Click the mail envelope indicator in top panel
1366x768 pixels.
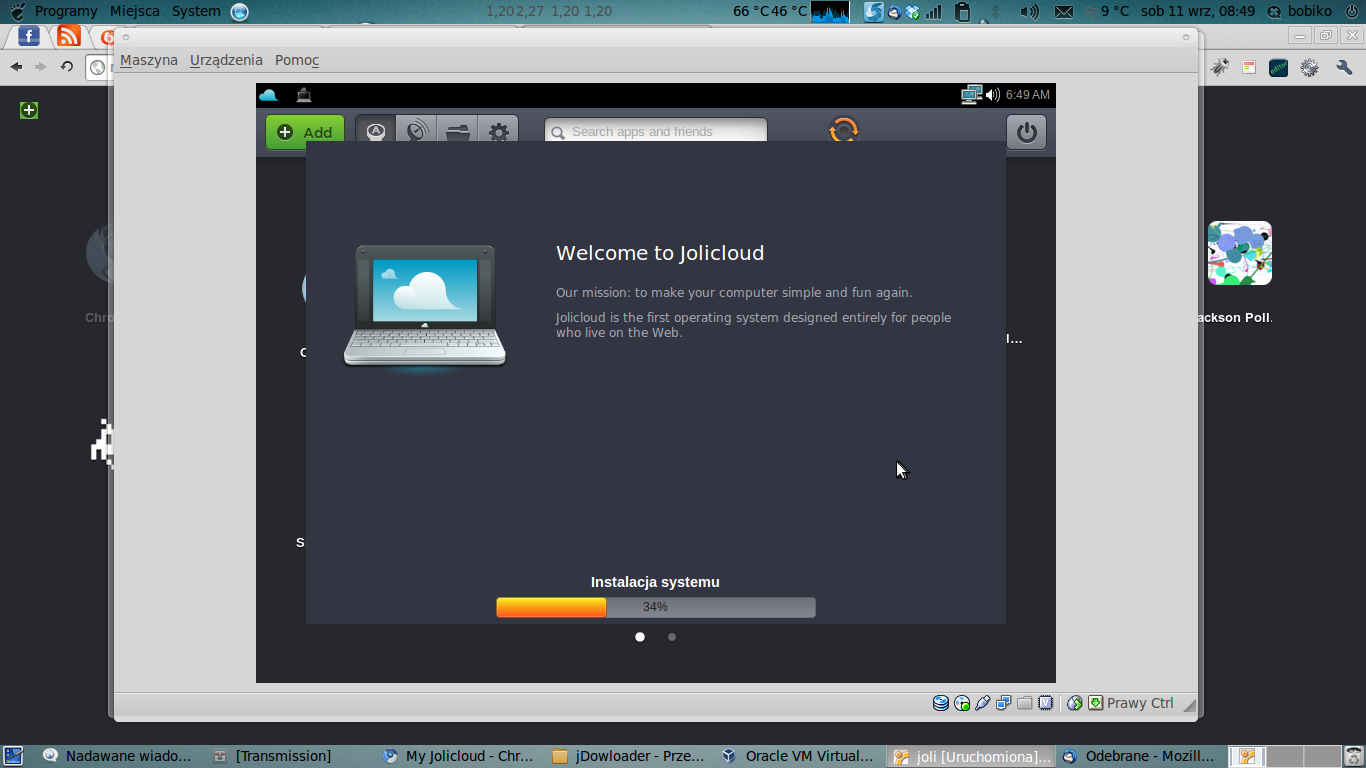1064,12
